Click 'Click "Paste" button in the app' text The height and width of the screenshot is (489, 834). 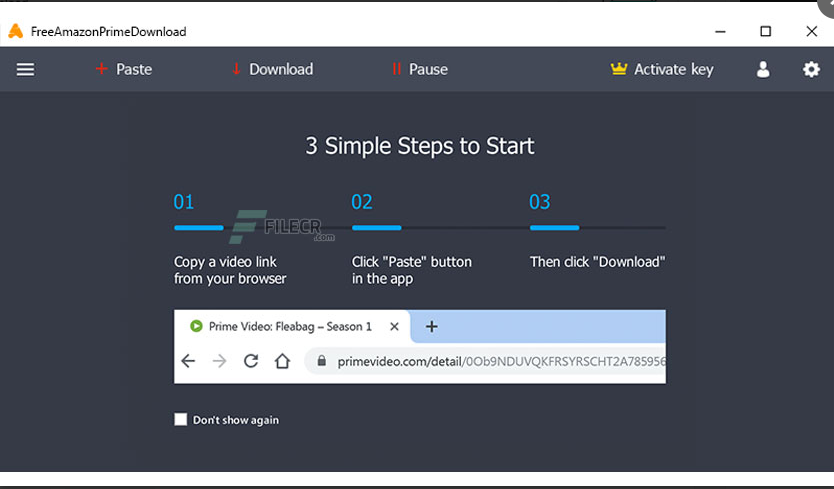click(x=412, y=270)
